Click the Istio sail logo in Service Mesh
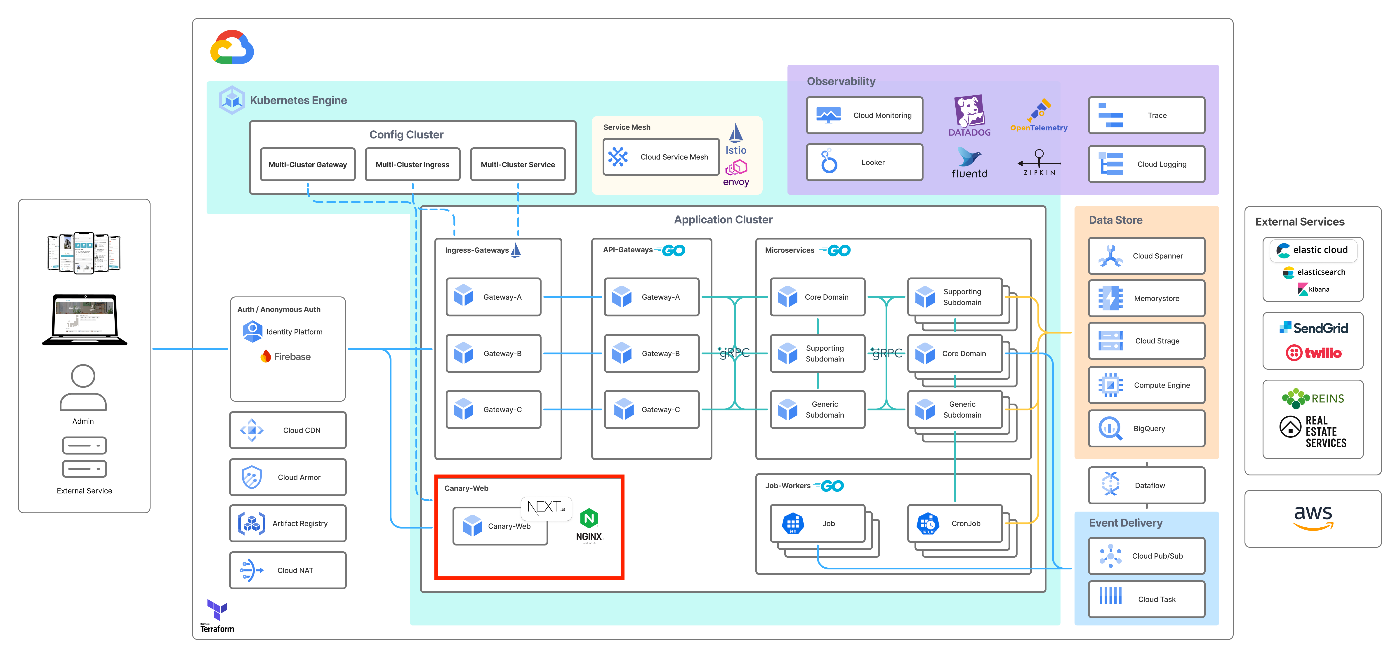 (x=736, y=133)
